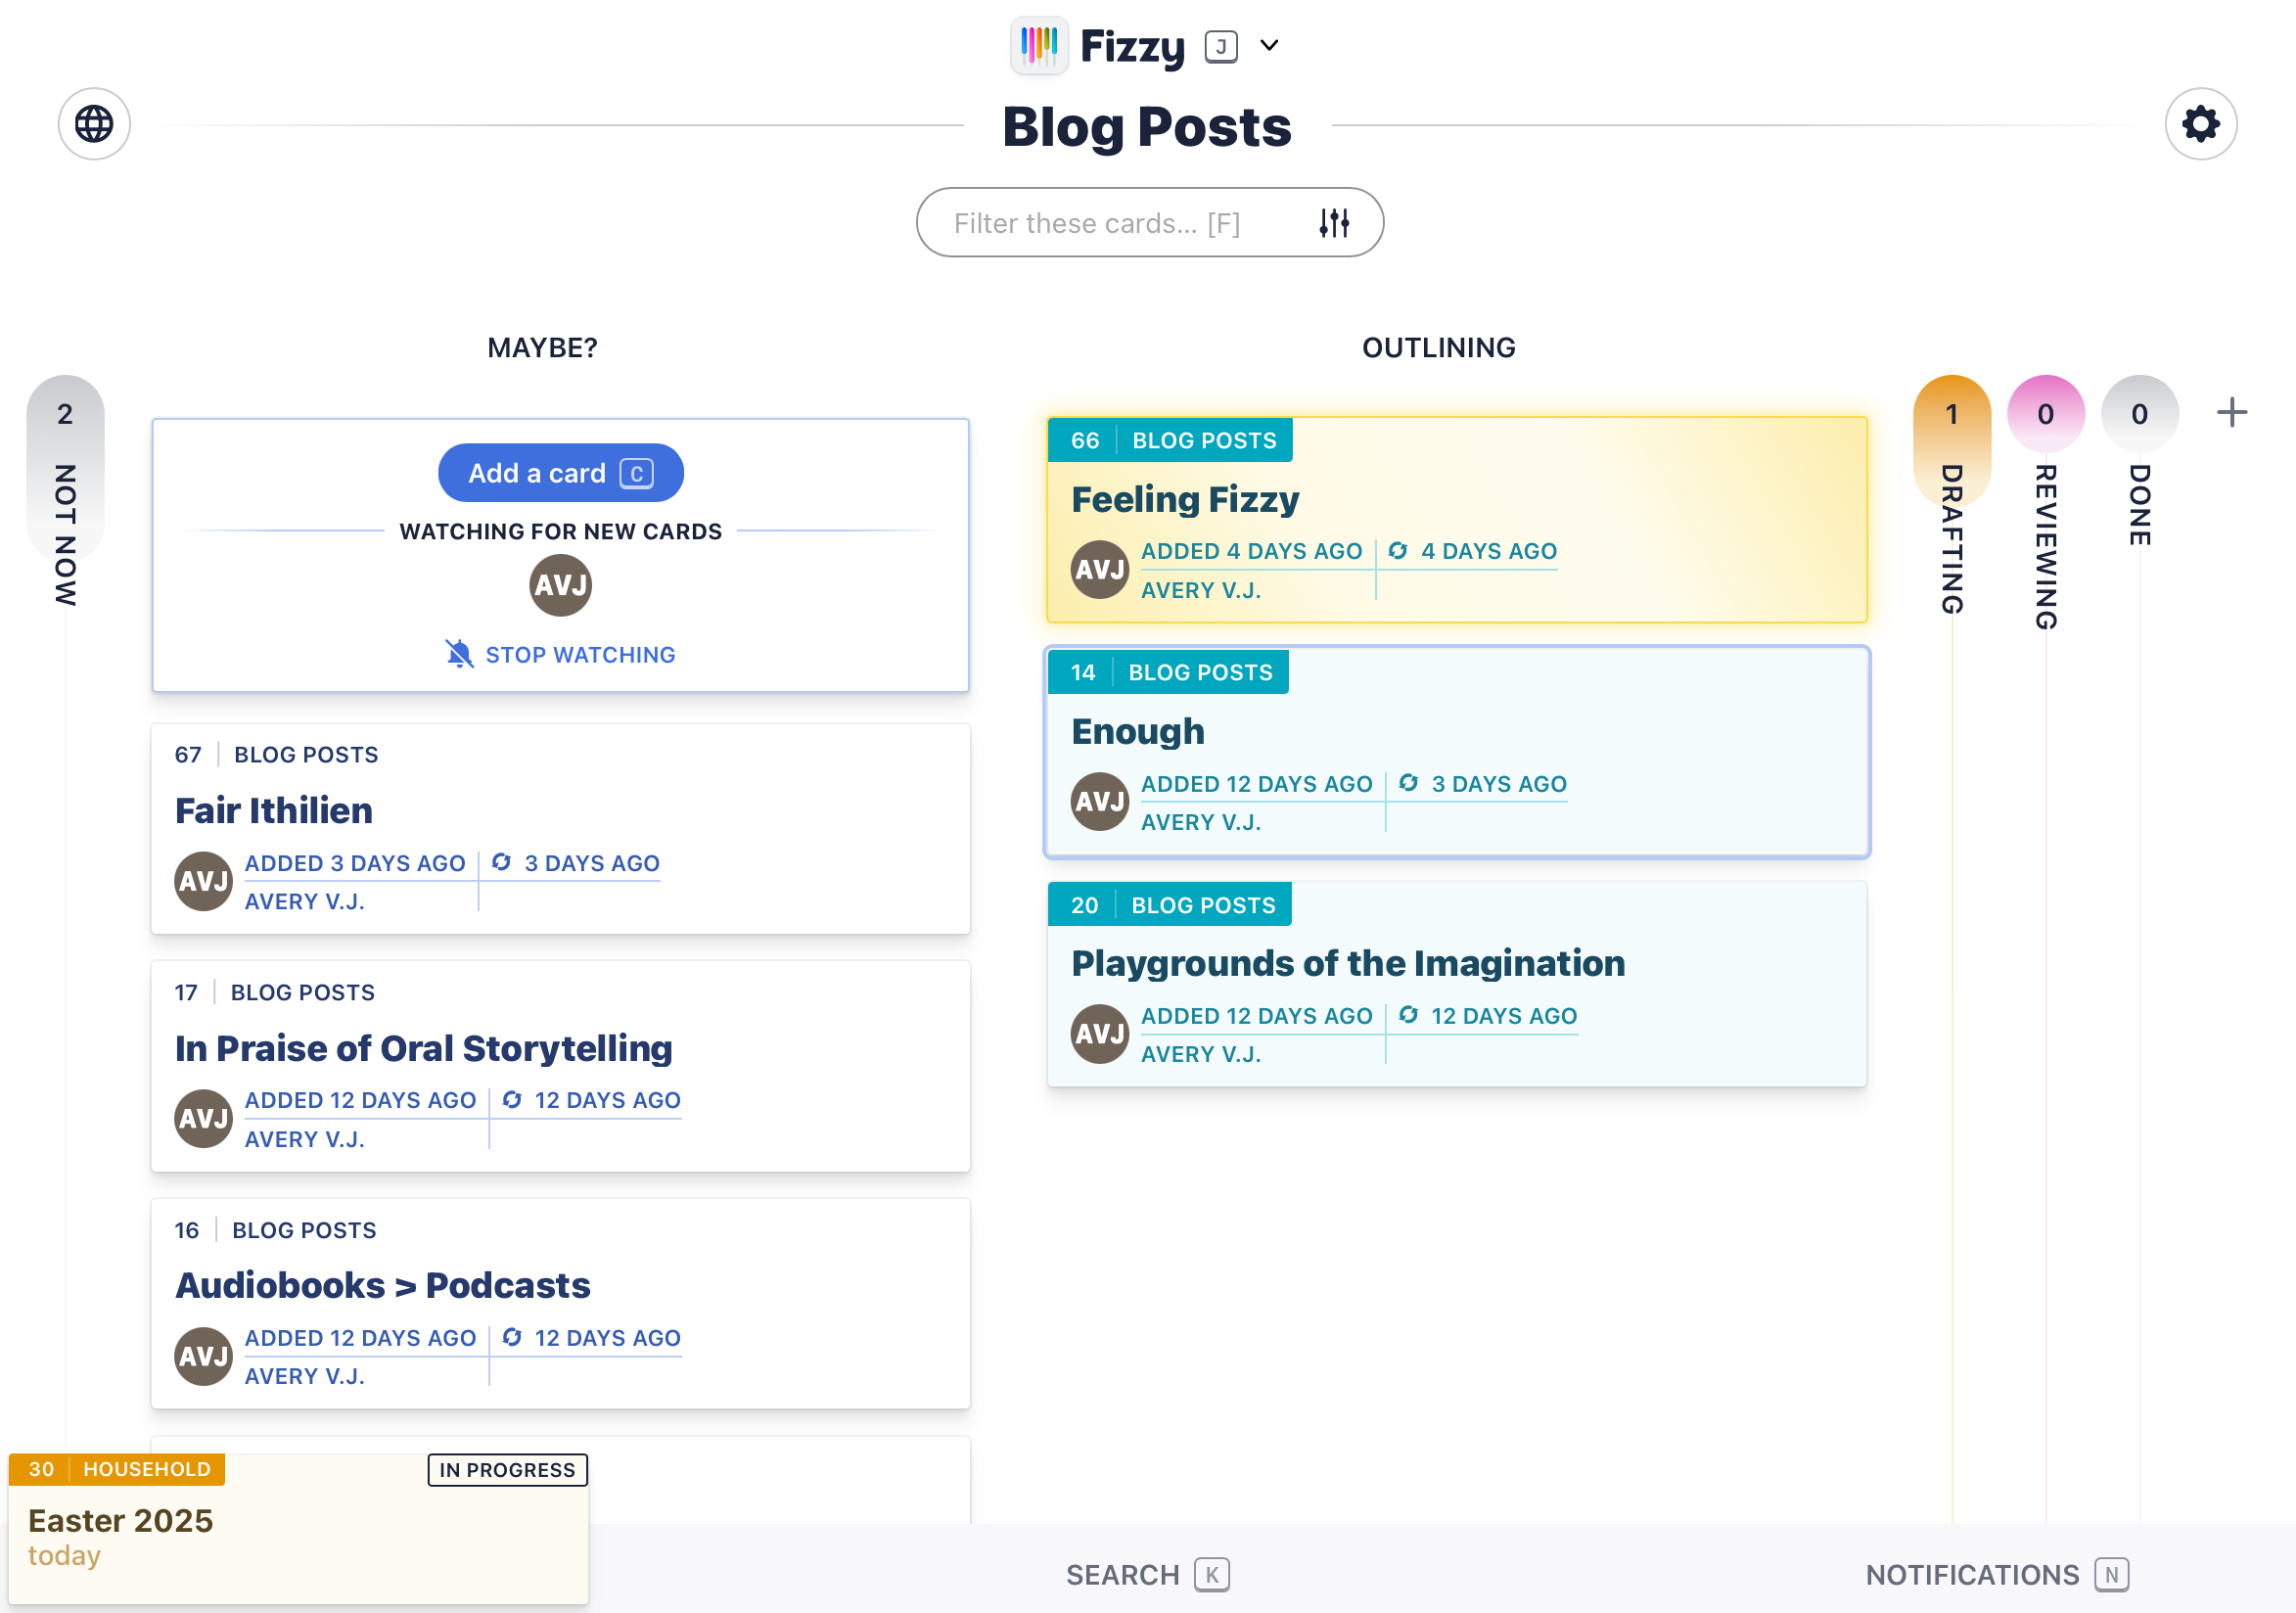Expand the Fizzy account dropdown chevron
Image resolution: width=2296 pixels, height=1613 pixels.
[1269, 45]
